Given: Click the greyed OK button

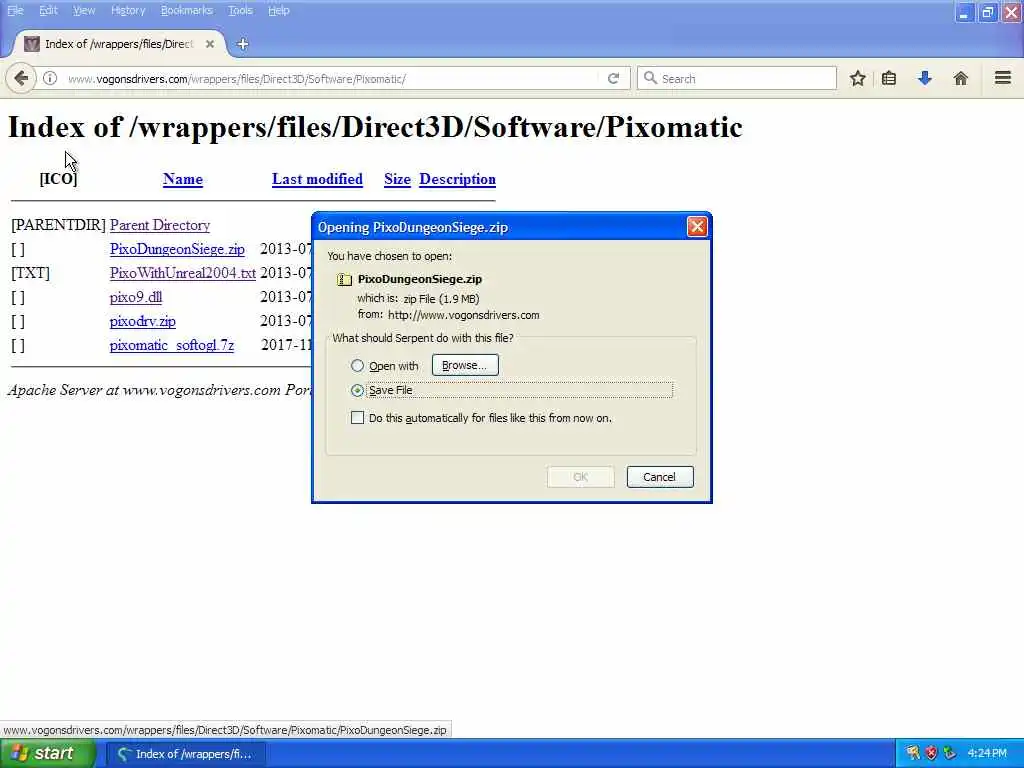Looking at the screenshot, I should [581, 477].
